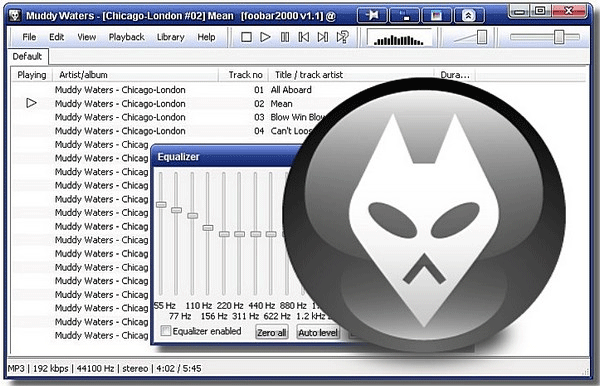Click the double-chevron roll-up button in the title bar
Viewport: 600px width, 386px height.
pyautogui.click(x=469, y=15)
